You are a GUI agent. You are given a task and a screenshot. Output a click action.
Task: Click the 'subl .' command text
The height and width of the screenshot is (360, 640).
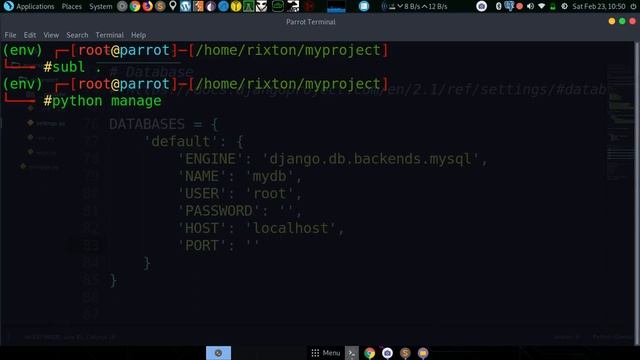point(77,67)
